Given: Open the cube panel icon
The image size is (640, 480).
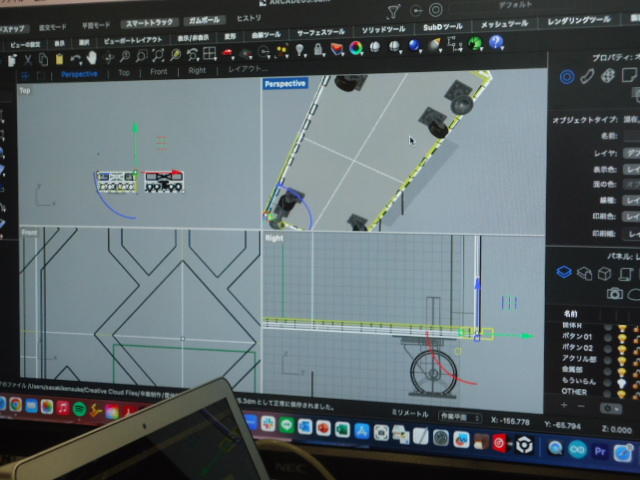Looking at the screenshot, I should tap(604, 273).
